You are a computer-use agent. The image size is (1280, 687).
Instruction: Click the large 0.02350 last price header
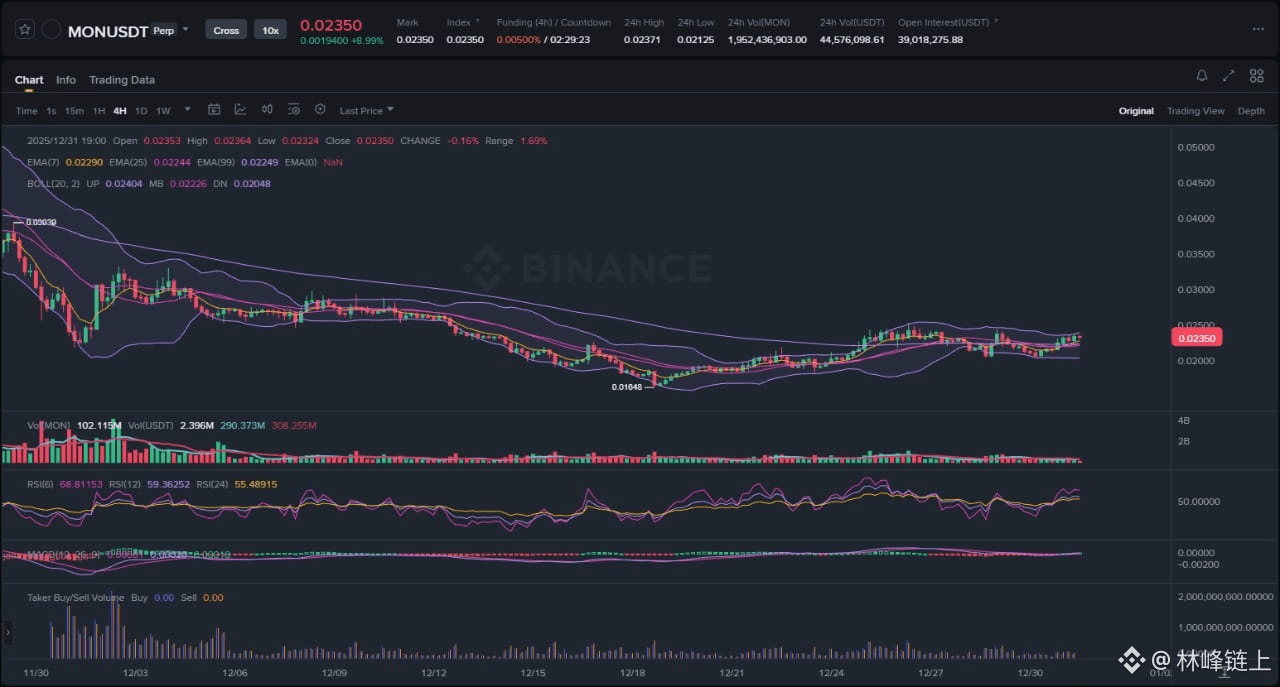click(x=331, y=24)
